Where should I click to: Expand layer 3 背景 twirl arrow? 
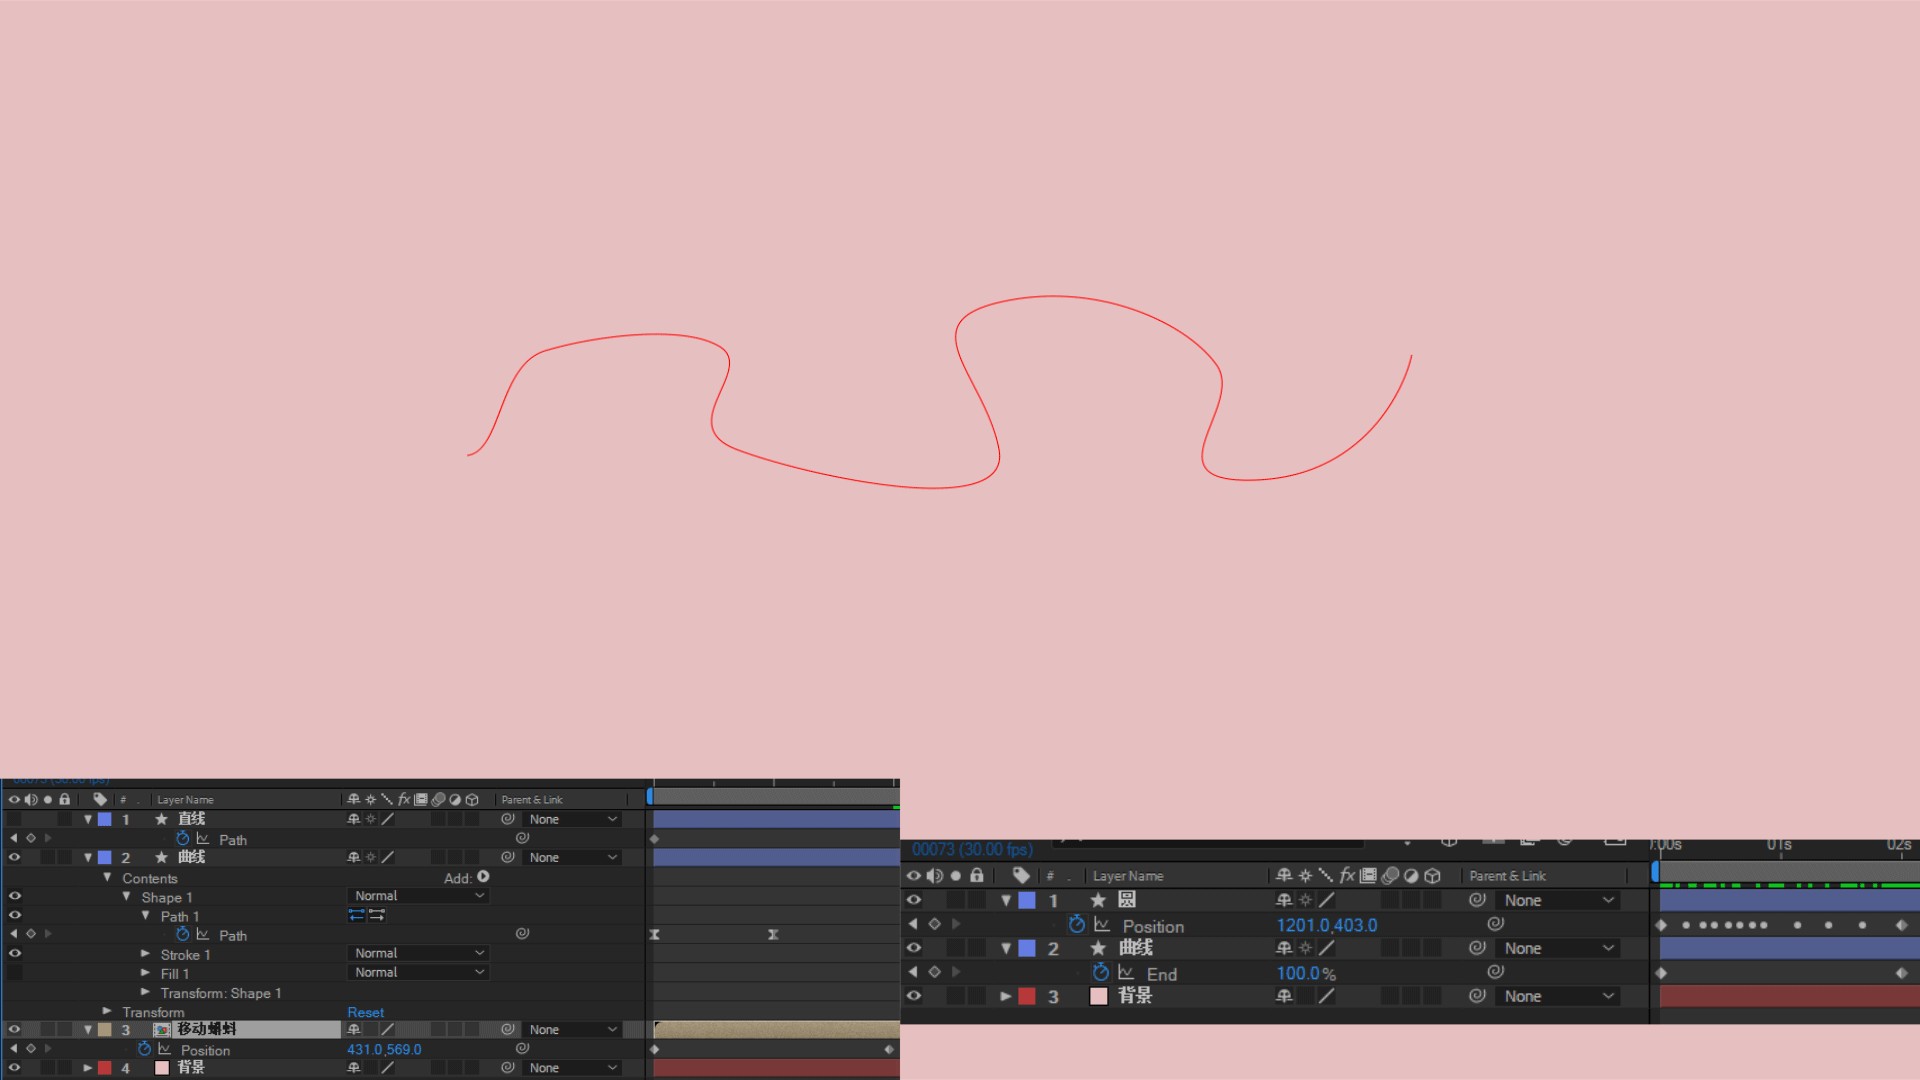[x=1006, y=996]
